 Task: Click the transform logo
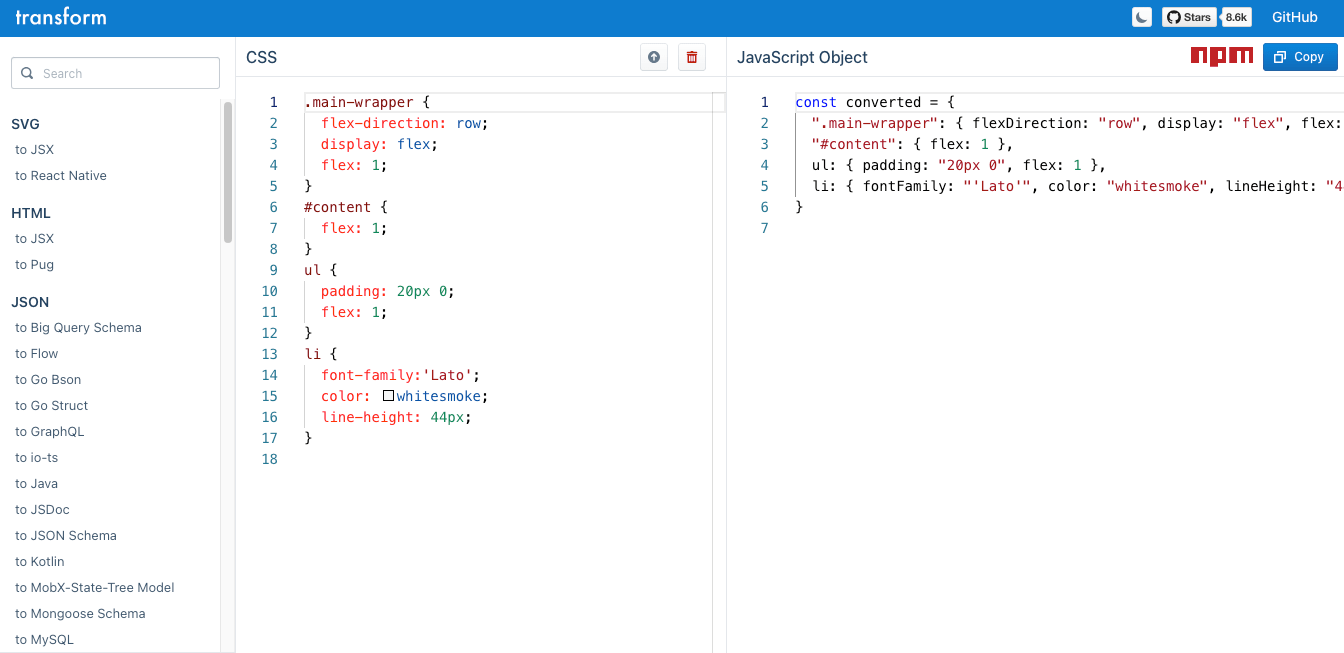(61, 17)
